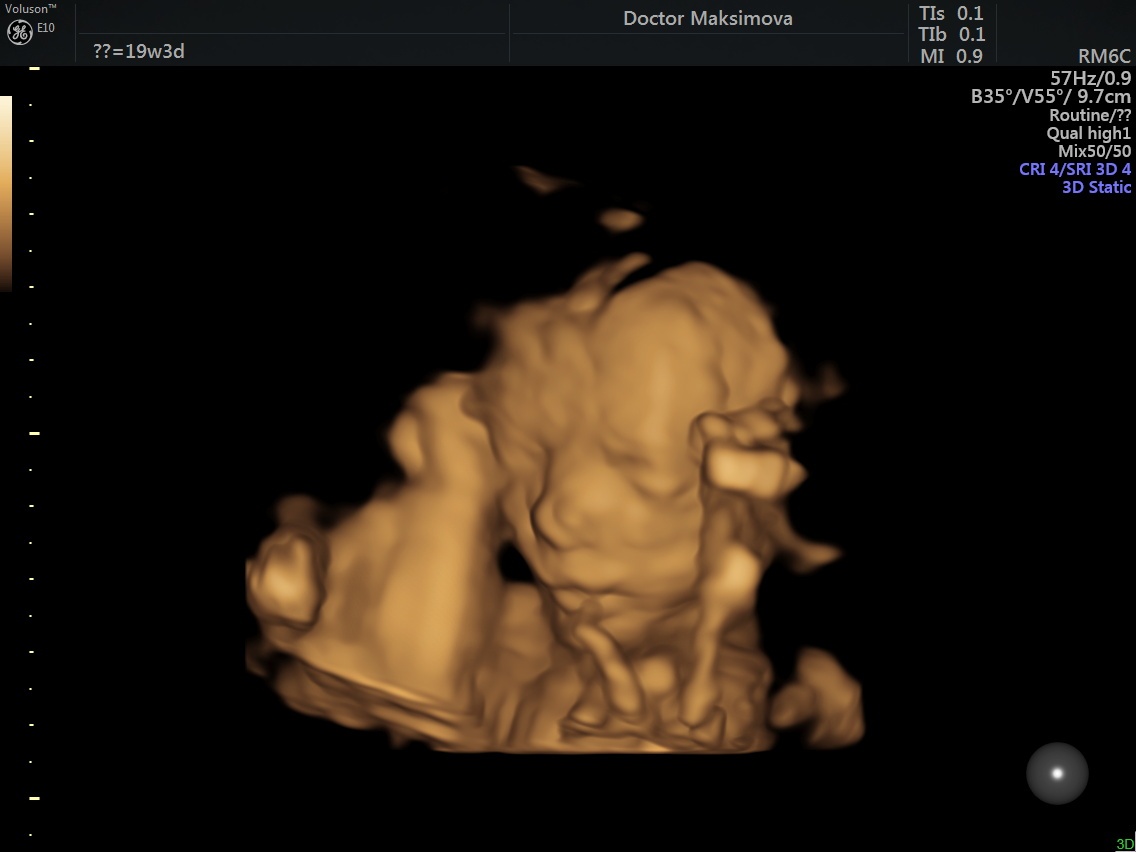Click the GE logo icon

[20, 33]
